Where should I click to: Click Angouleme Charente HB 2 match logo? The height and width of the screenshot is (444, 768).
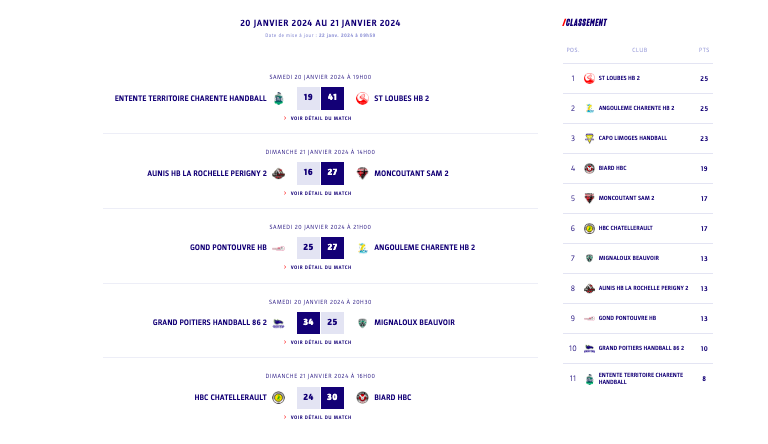coord(362,248)
